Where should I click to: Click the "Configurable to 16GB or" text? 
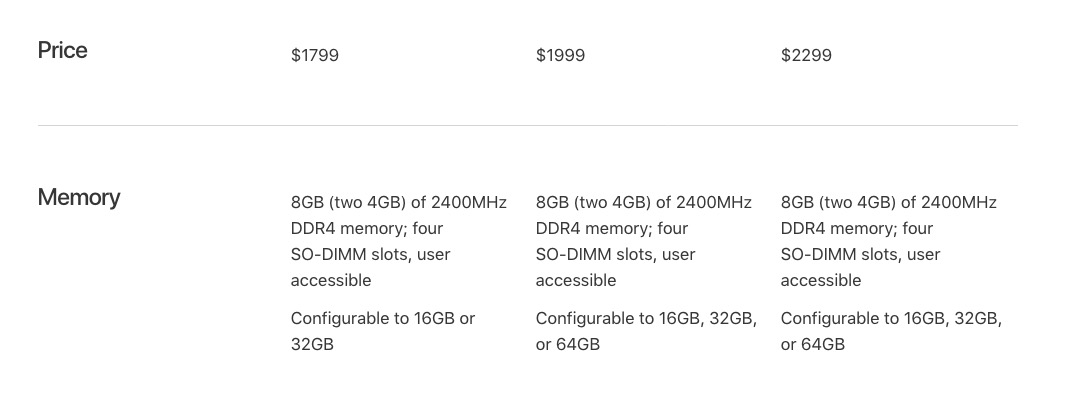click(383, 318)
